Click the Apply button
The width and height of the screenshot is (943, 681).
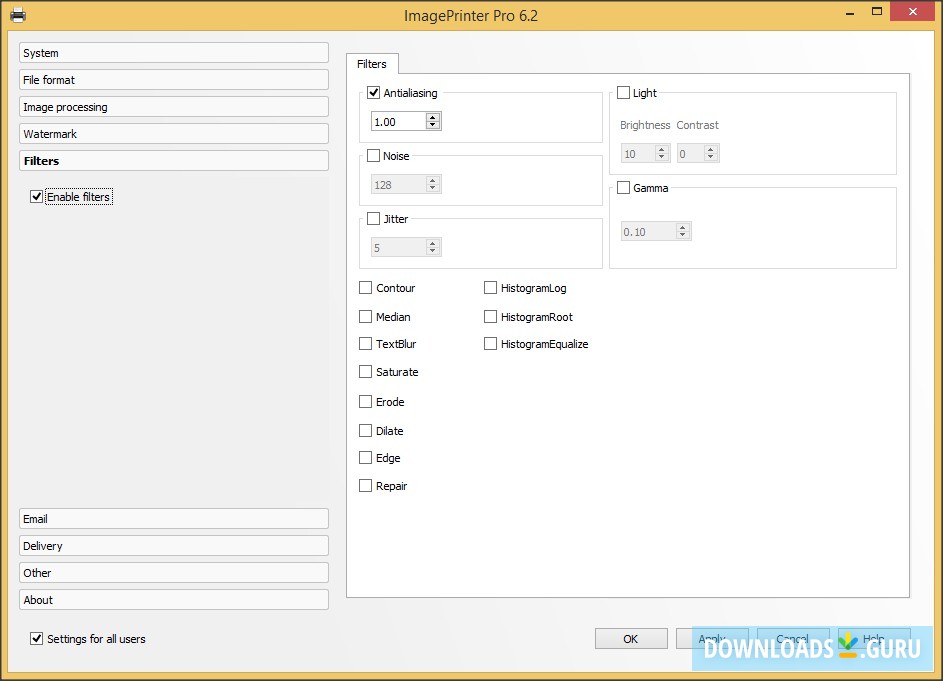coord(712,639)
